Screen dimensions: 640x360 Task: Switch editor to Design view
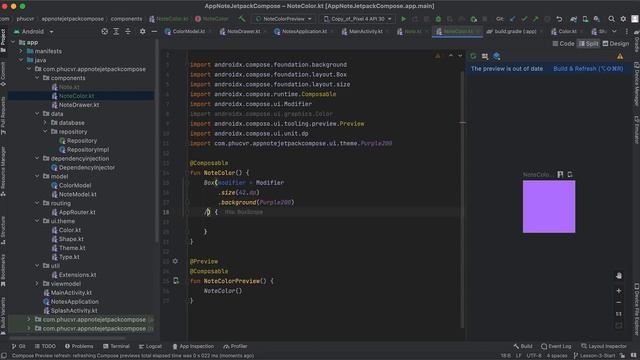(x=616, y=44)
